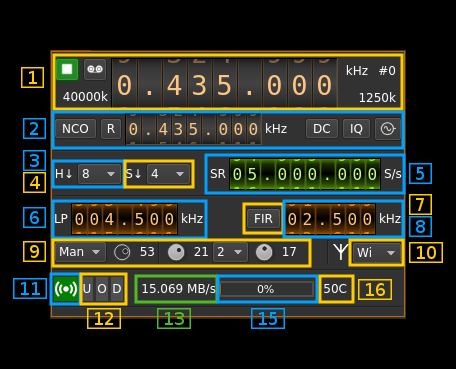
Task: Open the Man gain mode dropdown
Action: (80, 252)
